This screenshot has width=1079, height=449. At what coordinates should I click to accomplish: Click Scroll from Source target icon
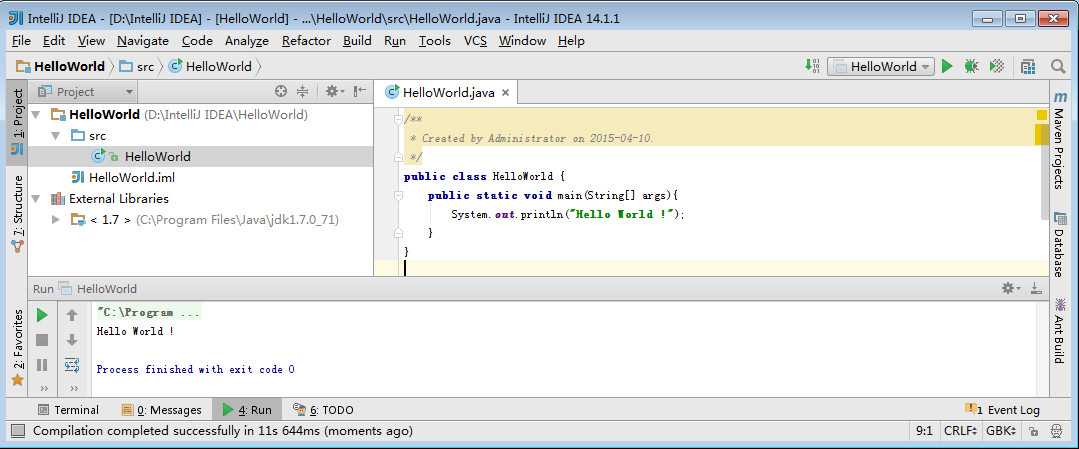[x=280, y=91]
